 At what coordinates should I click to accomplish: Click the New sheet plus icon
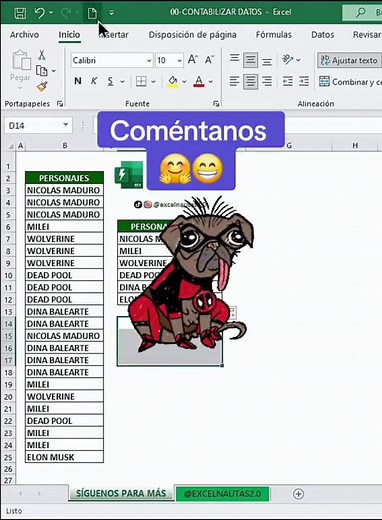pos(298,494)
